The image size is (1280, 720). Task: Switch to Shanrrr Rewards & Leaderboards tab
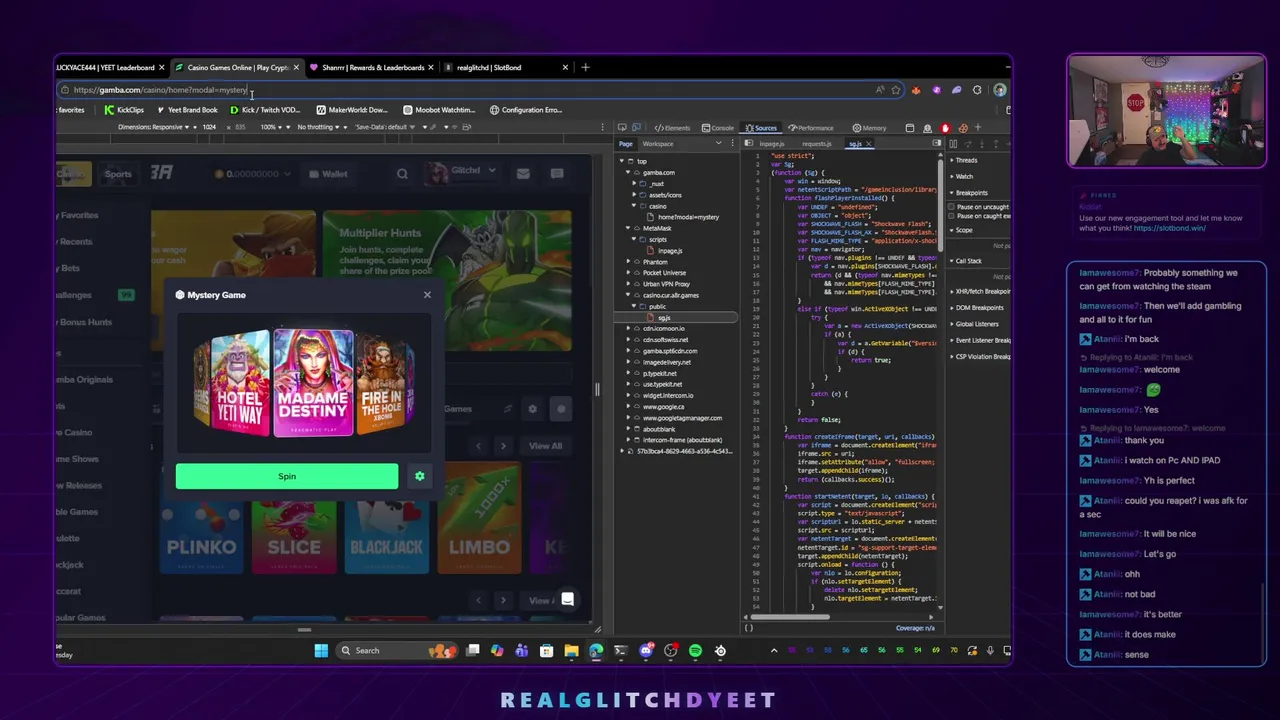(x=371, y=68)
